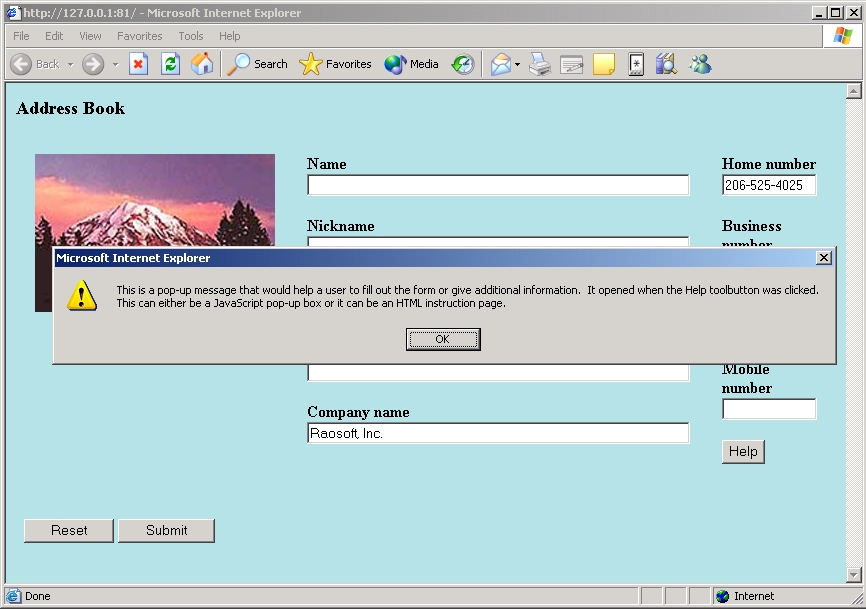Image resolution: width=866 pixels, height=609 pixels.
Task: Open the Back history dropdown arrow
Action: coord(70,65)
